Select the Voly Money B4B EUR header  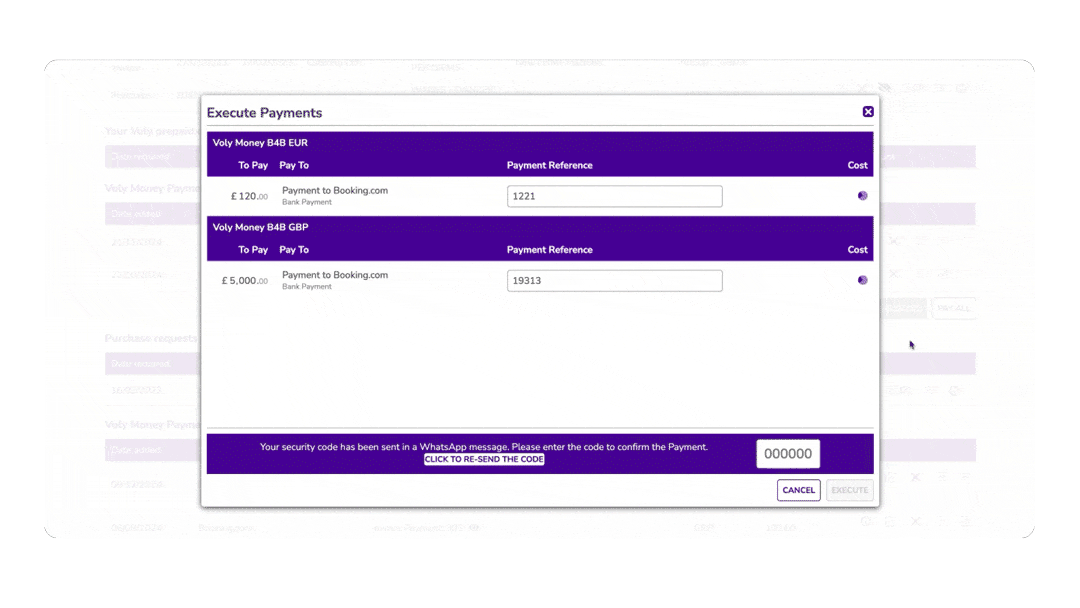pos(260,143)
